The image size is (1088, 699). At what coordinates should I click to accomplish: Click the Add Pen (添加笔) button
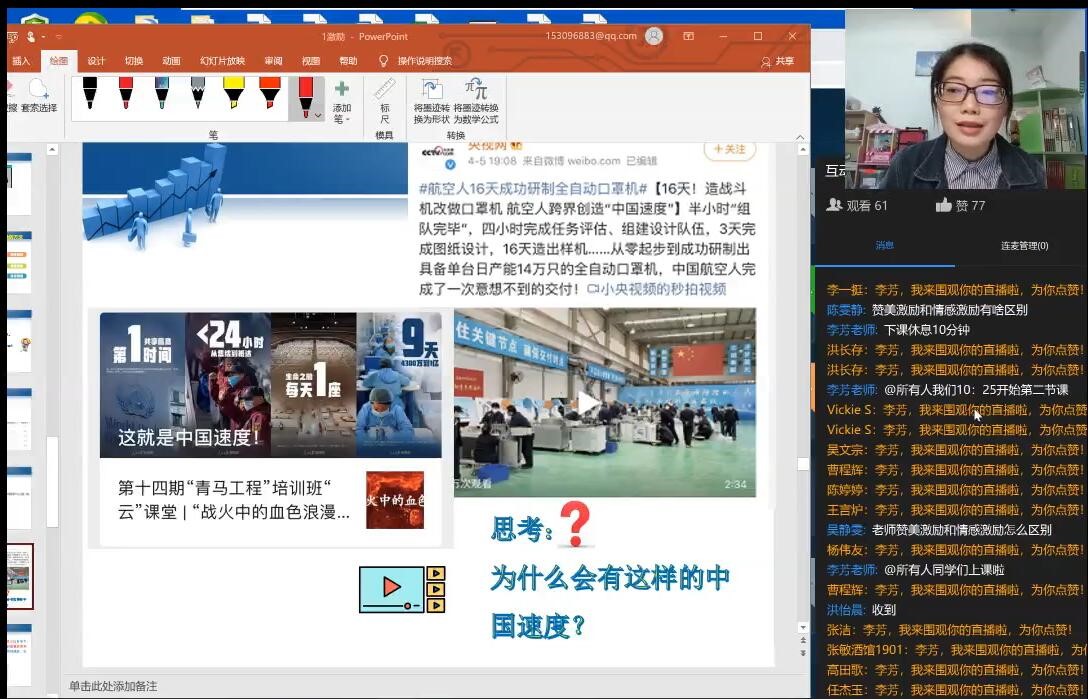click(x=342, y=99)
